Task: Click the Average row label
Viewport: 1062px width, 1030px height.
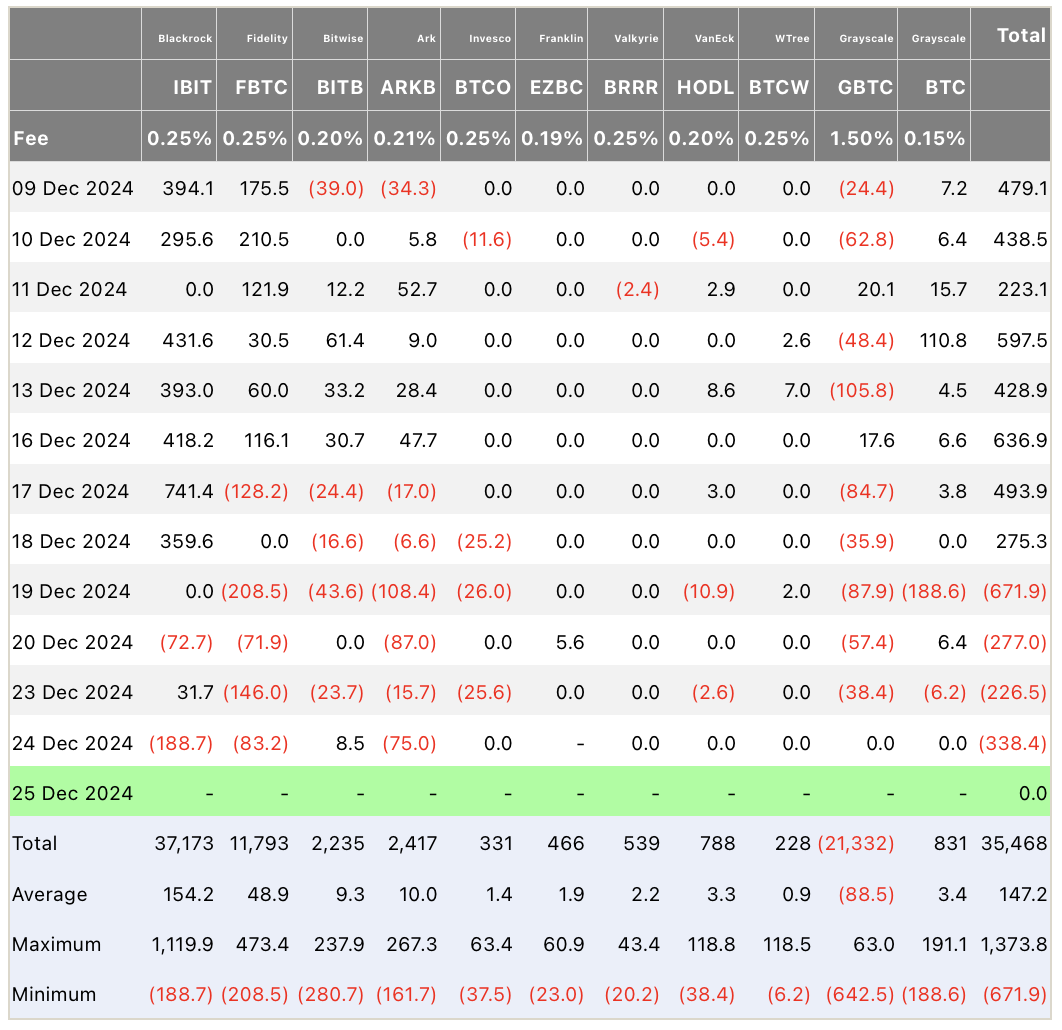Action: 49,895
